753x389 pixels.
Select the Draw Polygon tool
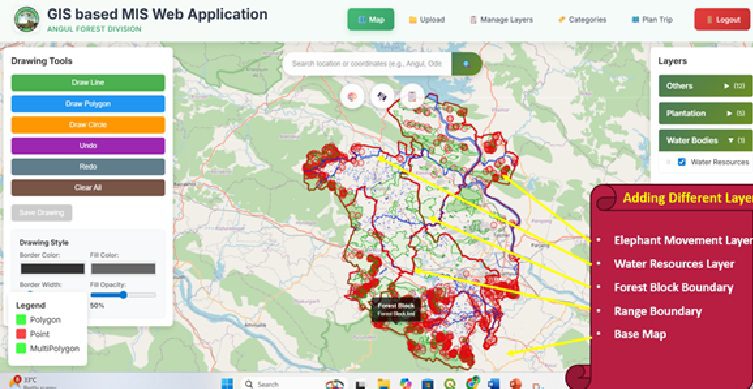pos(88,104)
